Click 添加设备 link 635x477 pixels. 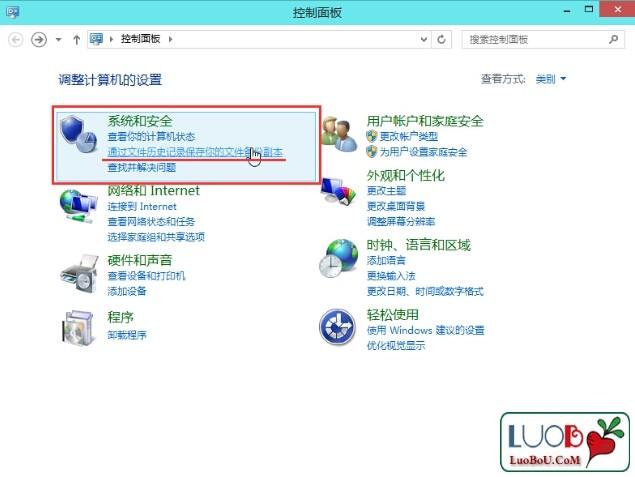pos(127,291)
